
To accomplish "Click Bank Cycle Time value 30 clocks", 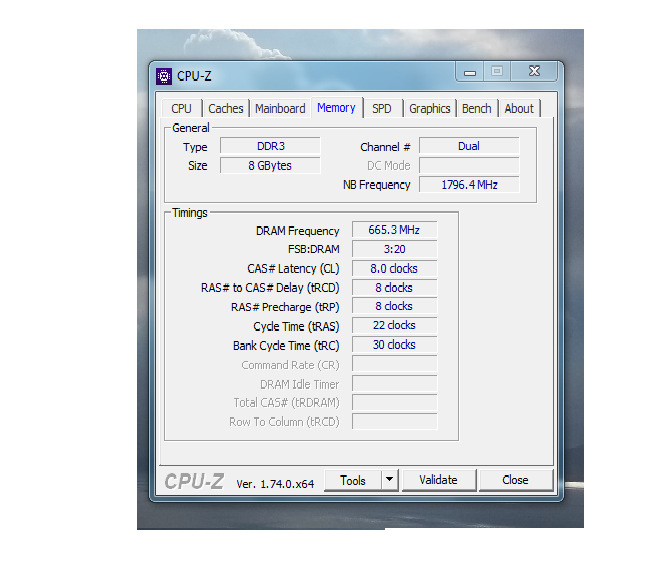I will pyautogui.click(x=394, y=345).
